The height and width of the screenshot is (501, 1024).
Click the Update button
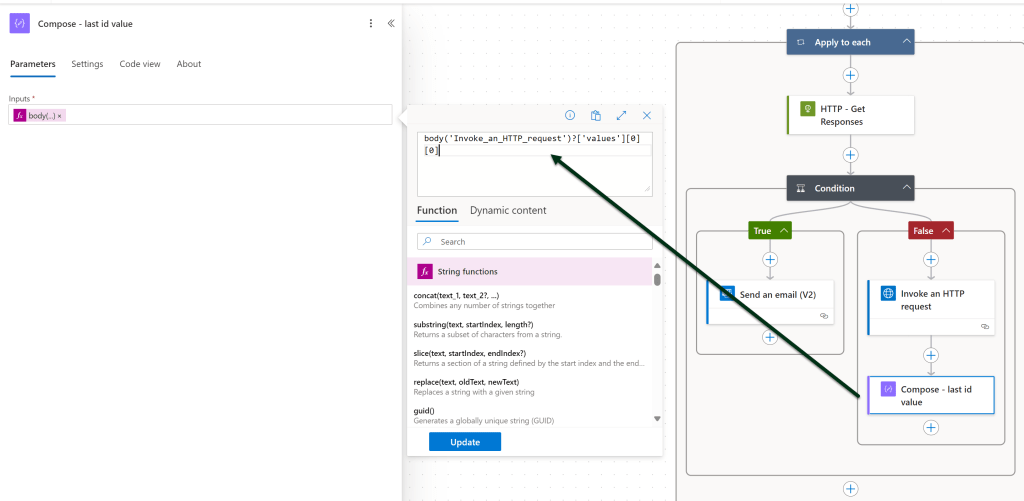[465, 442]
